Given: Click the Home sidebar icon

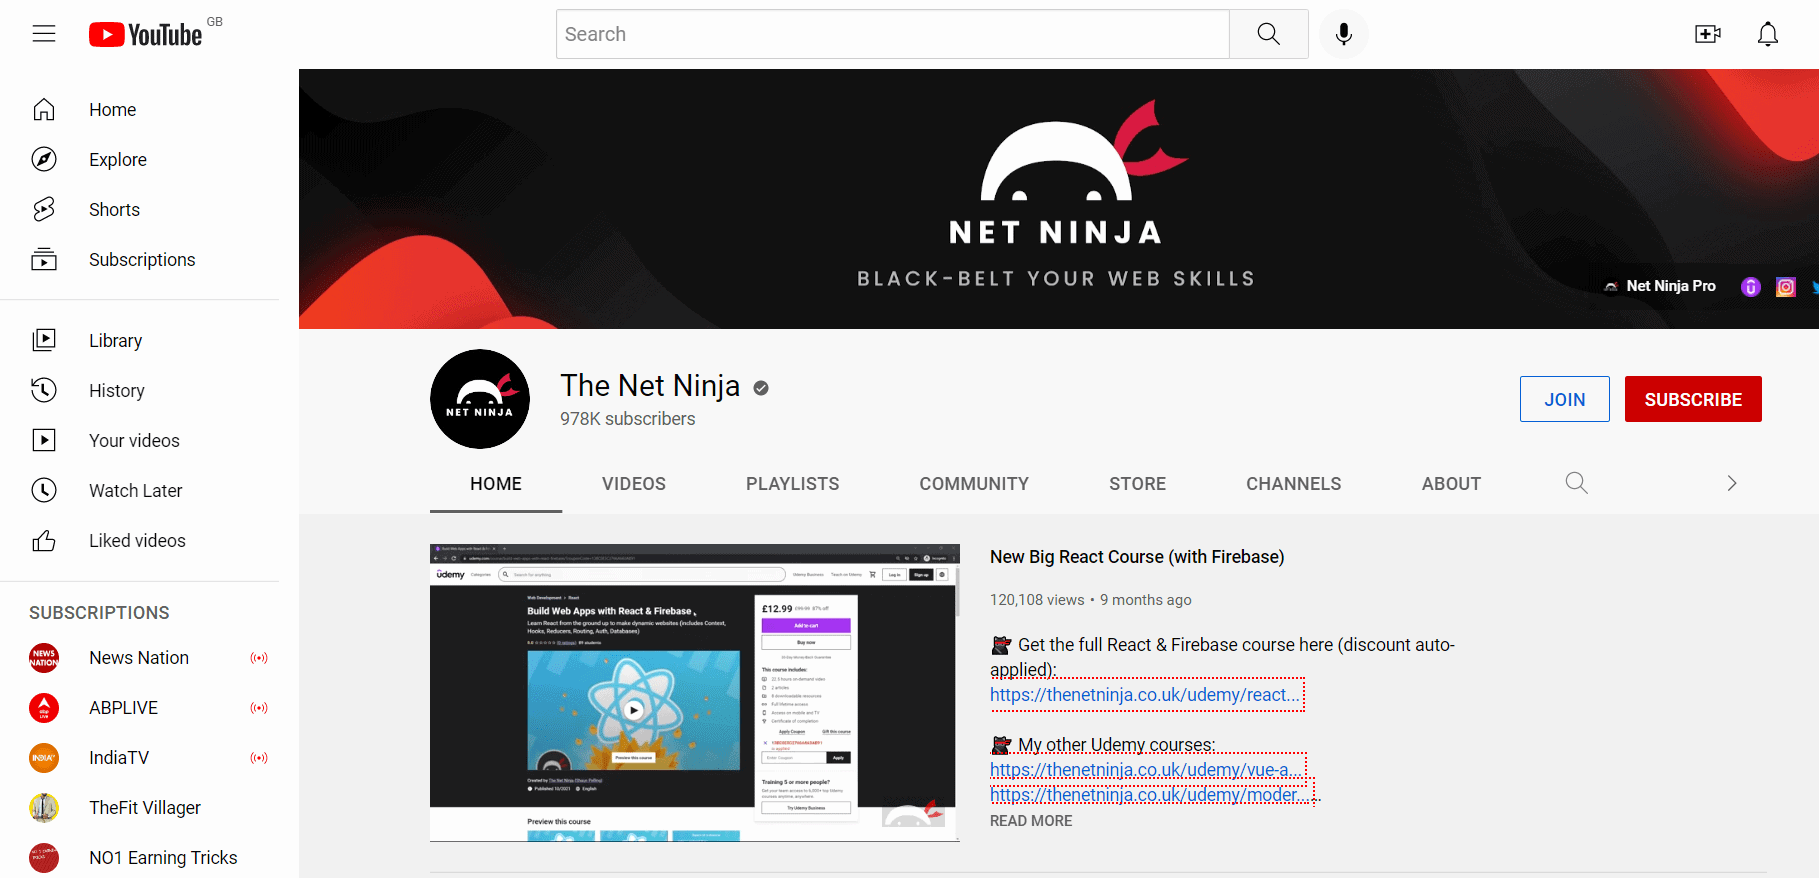Looking at the screenshot, I should pyautogui.click(x=44, y=109).
